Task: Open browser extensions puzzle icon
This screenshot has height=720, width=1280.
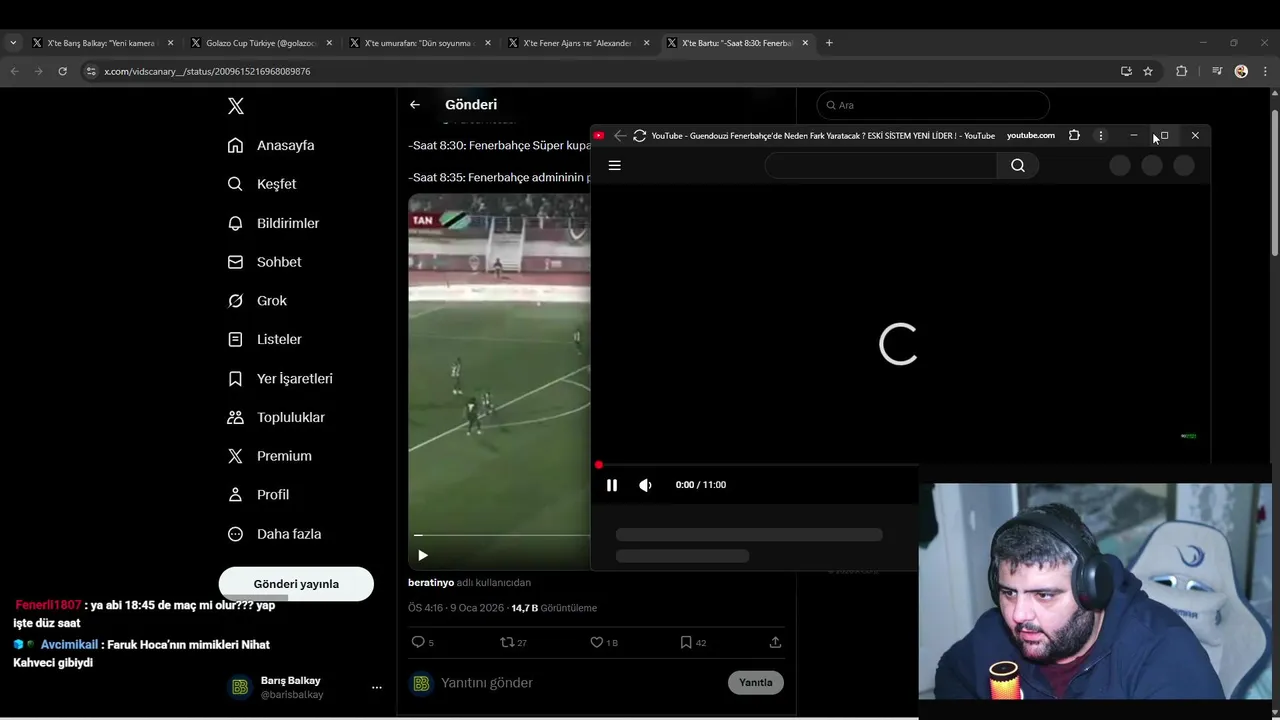Action: click(x=1181, y=71)
